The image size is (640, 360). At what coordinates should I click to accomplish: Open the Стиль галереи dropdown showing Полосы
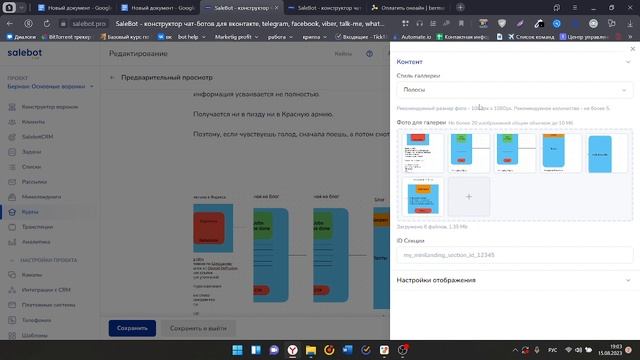coord(515,90)
